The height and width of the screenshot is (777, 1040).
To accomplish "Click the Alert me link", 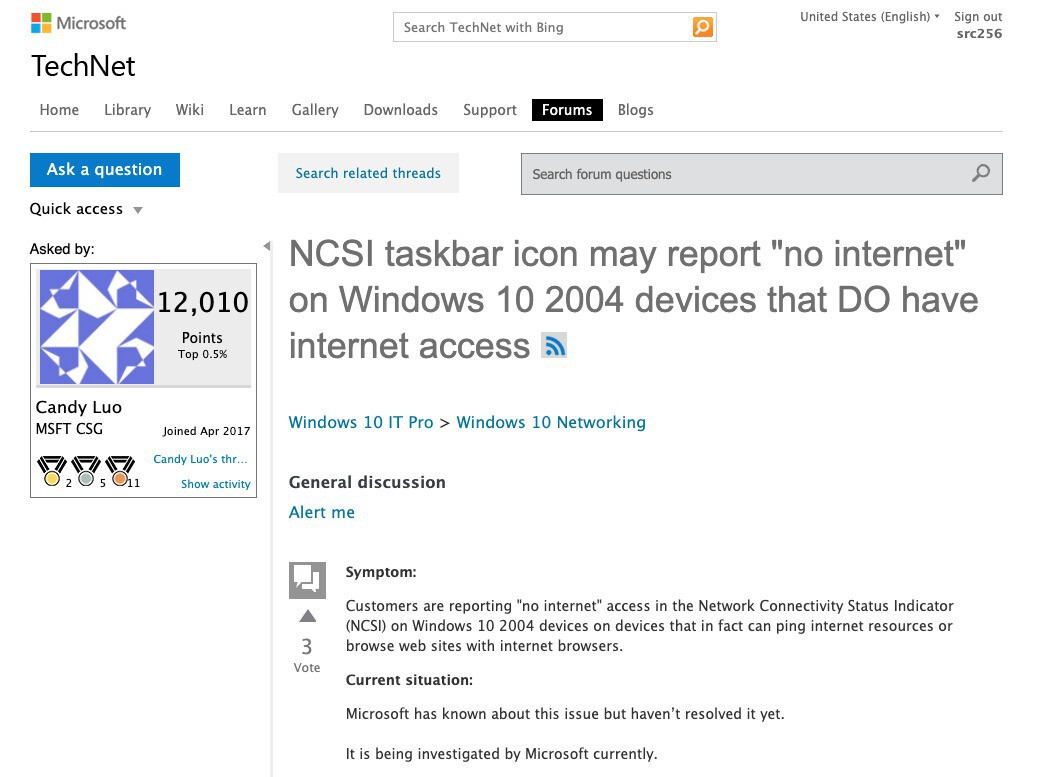I will pos(322,512).
